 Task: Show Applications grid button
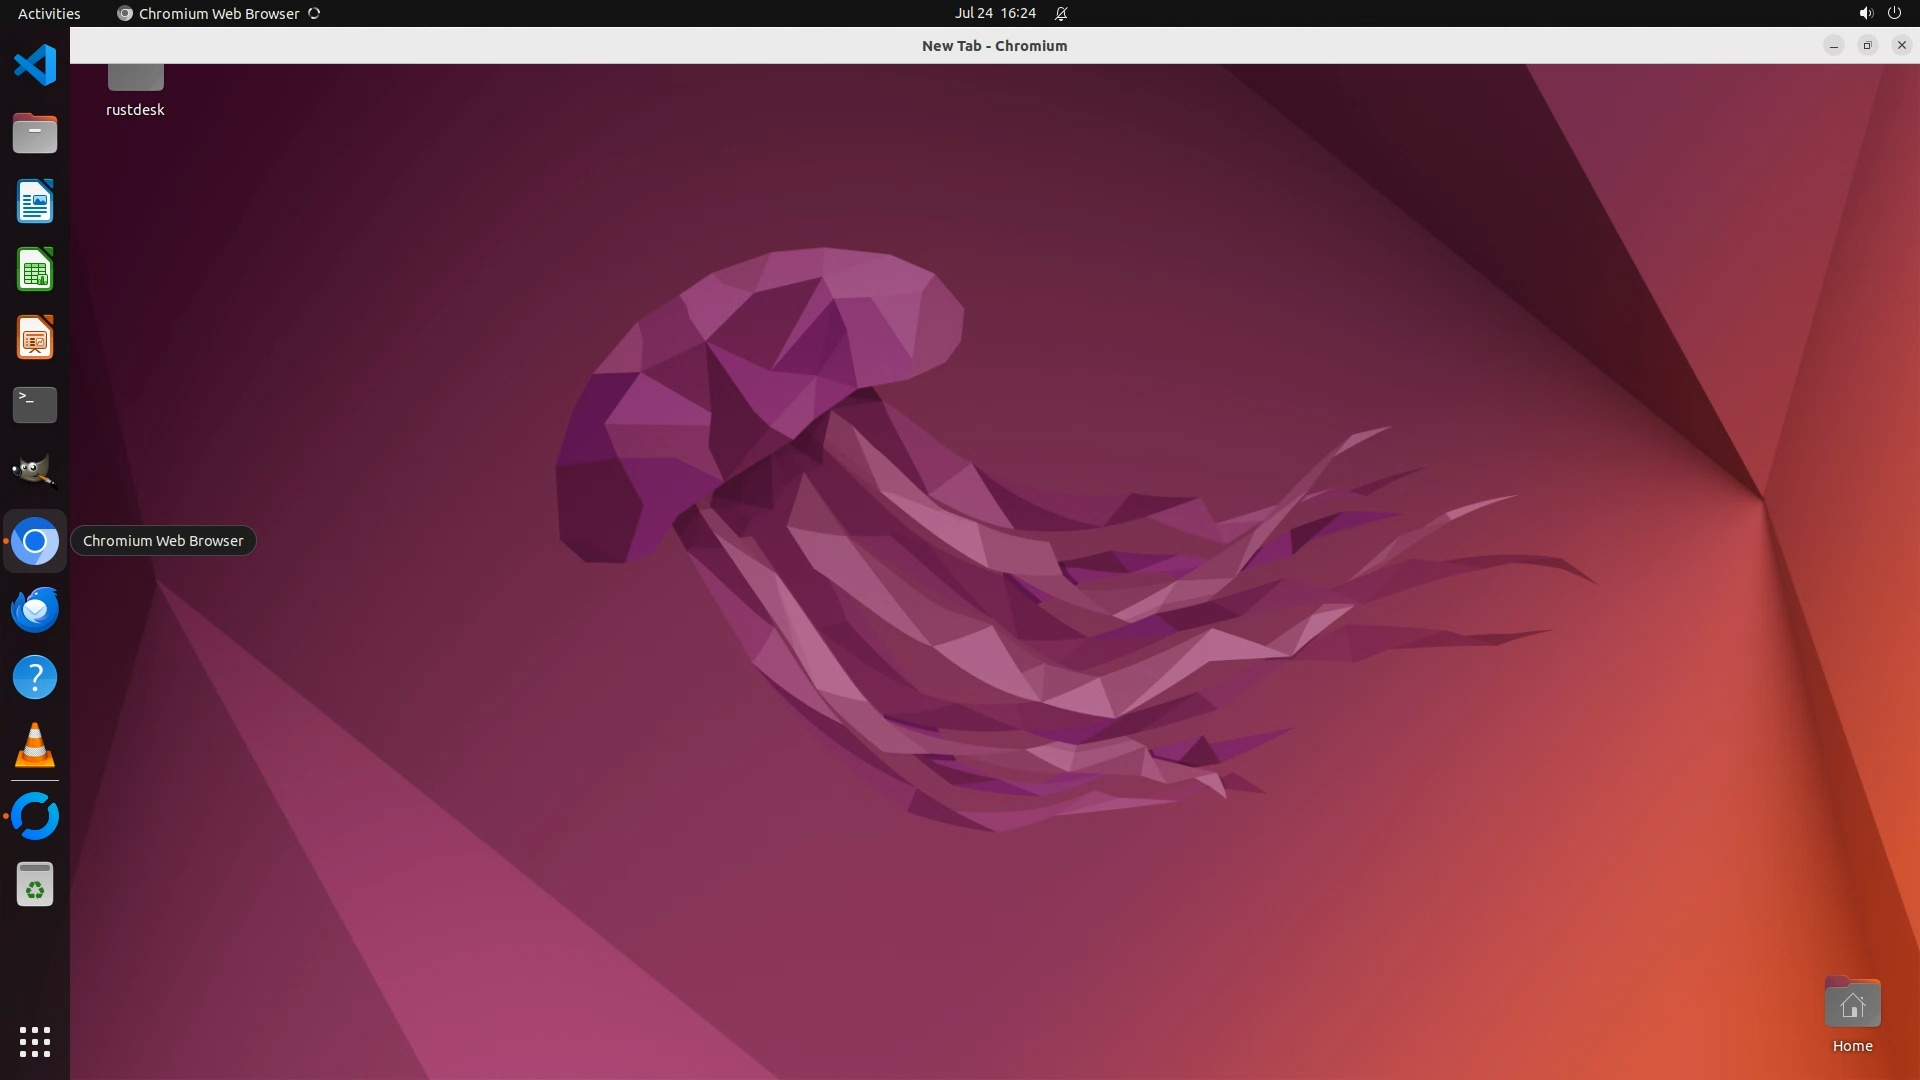pos(35,1041)
